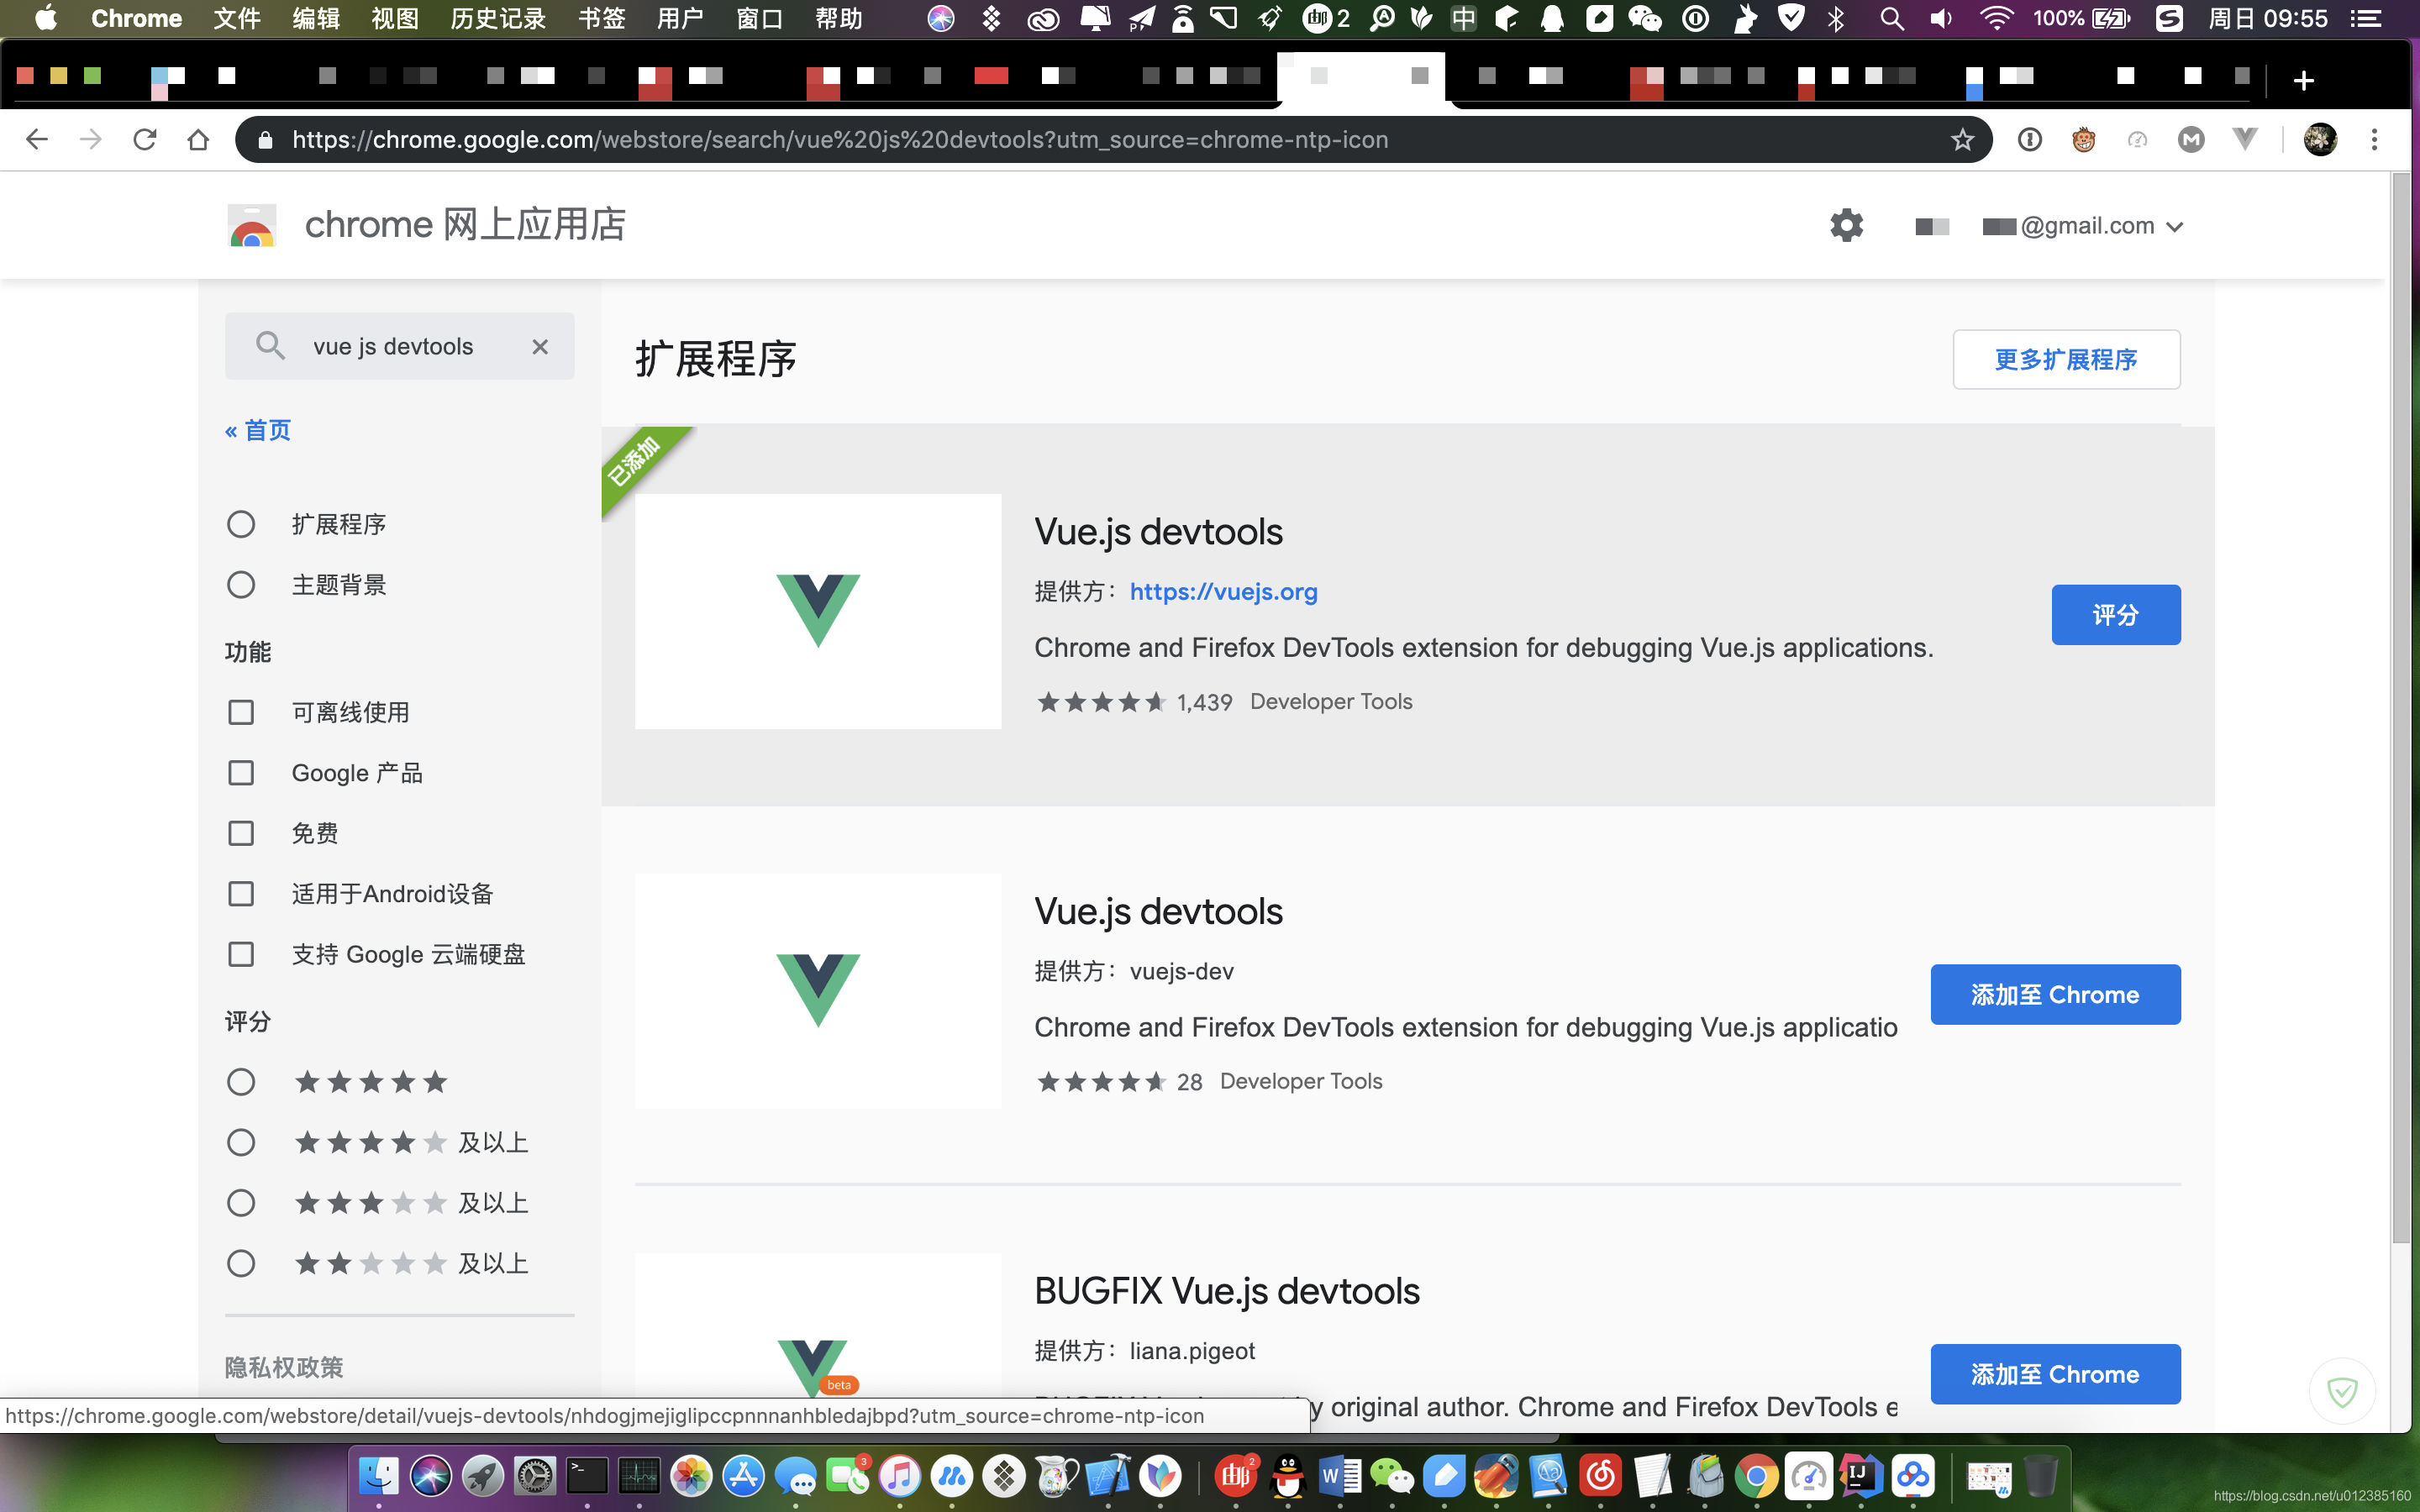
Task: Enable 支持 Google 云端硬盘 checkbox
Action: tap(241, 955)
